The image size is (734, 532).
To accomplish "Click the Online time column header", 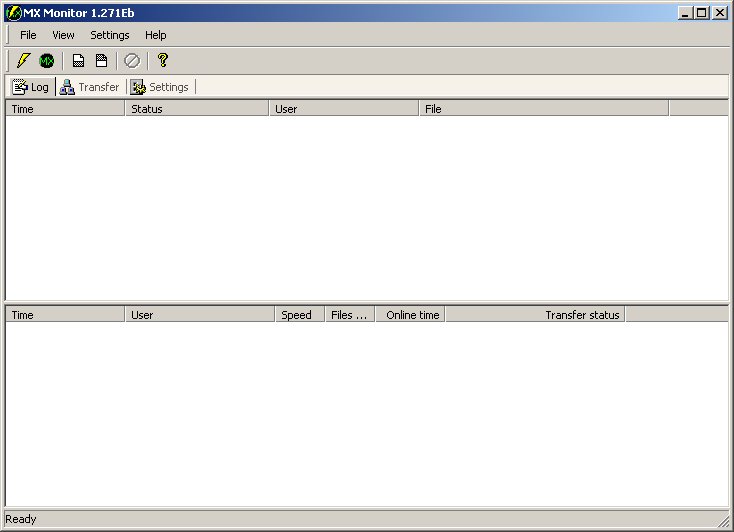I will click(410, 315).
